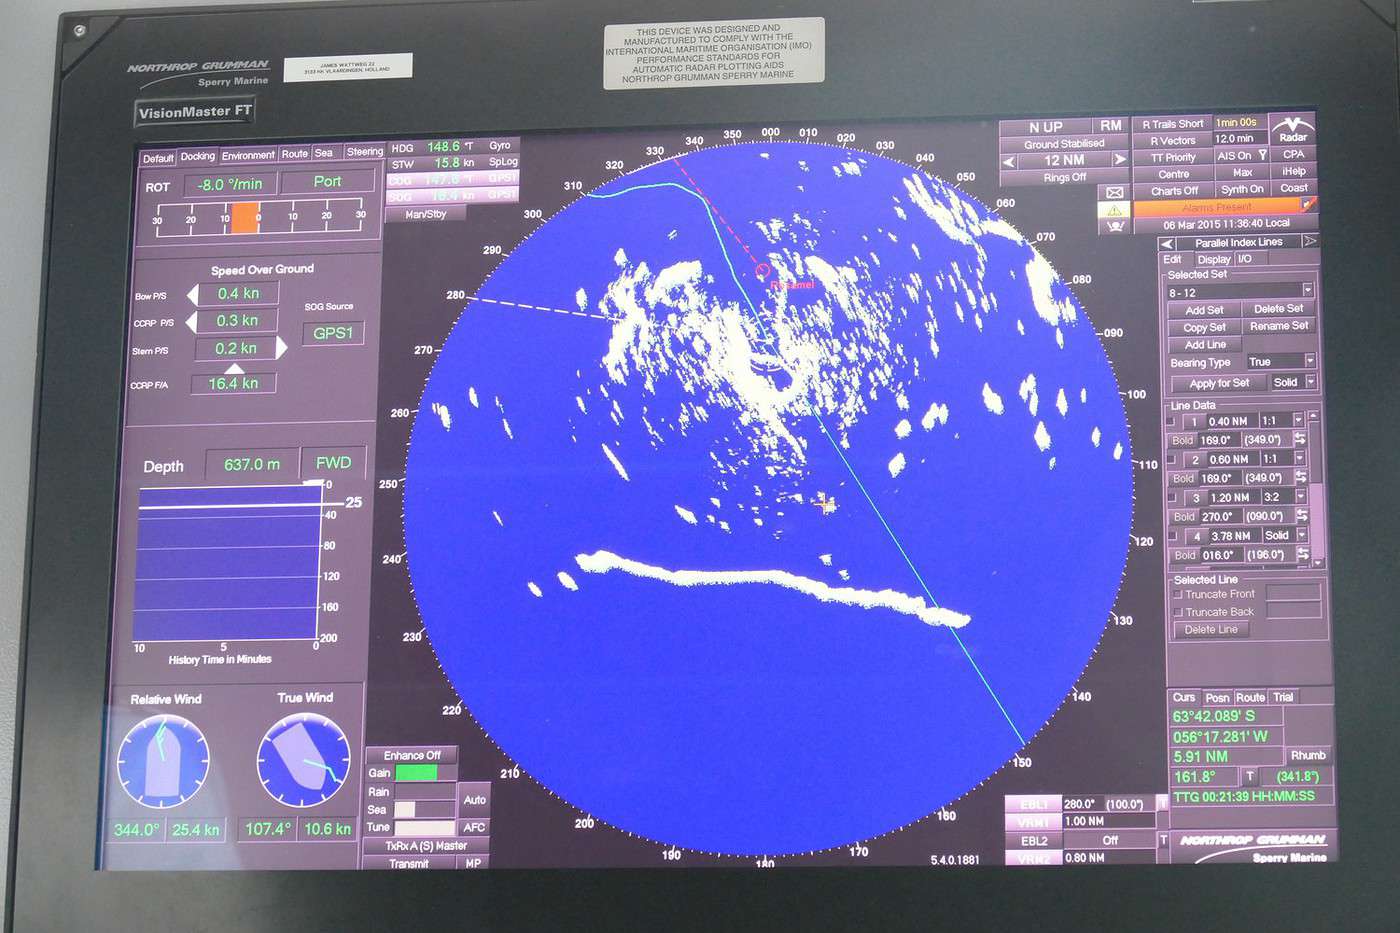1400x933 pixels.
Task: Click the Man/Stby button
Action: click(426, 214)
